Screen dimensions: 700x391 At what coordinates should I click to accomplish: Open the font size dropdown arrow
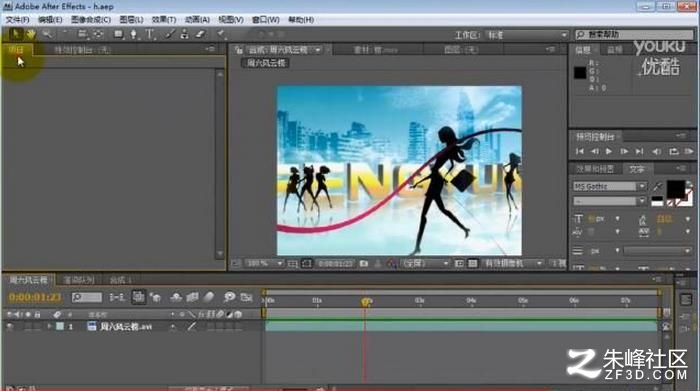pyautogui.click(x=617, y=219)
